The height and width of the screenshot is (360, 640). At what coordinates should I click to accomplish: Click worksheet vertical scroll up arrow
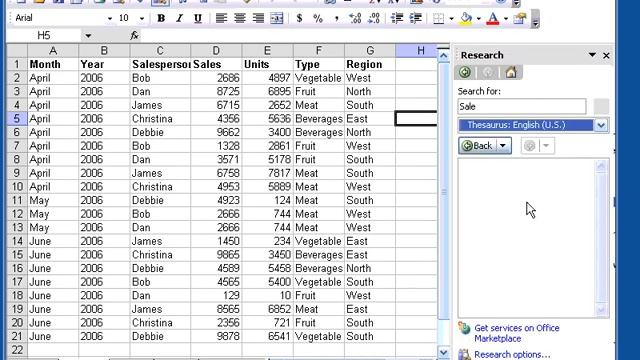coord(444,55)
